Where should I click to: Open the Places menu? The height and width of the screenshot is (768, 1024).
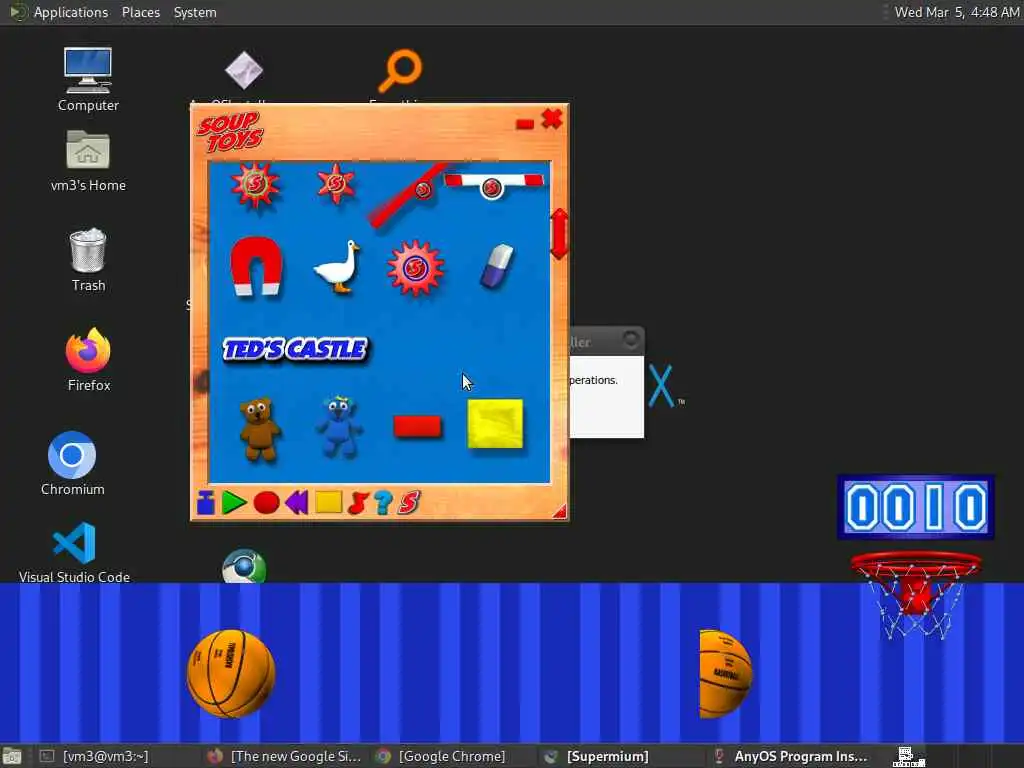(x=140, y=12)
